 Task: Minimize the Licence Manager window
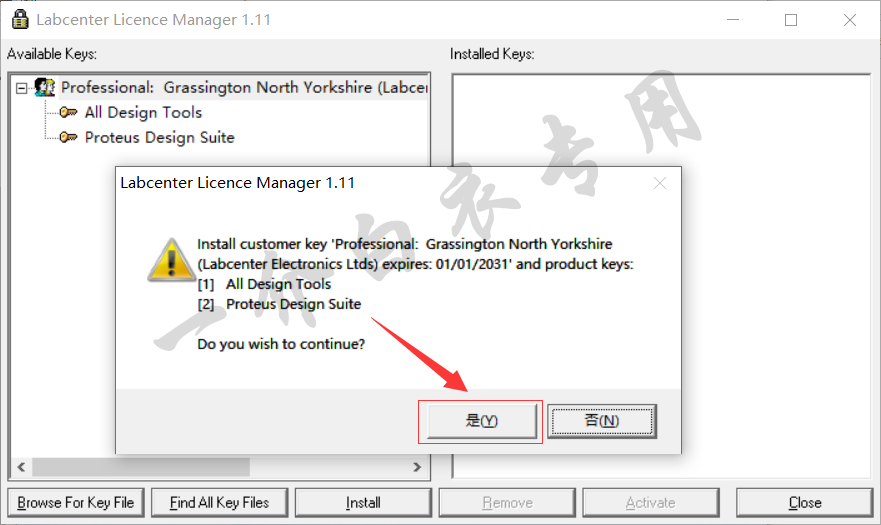click(x=733, y=20)
